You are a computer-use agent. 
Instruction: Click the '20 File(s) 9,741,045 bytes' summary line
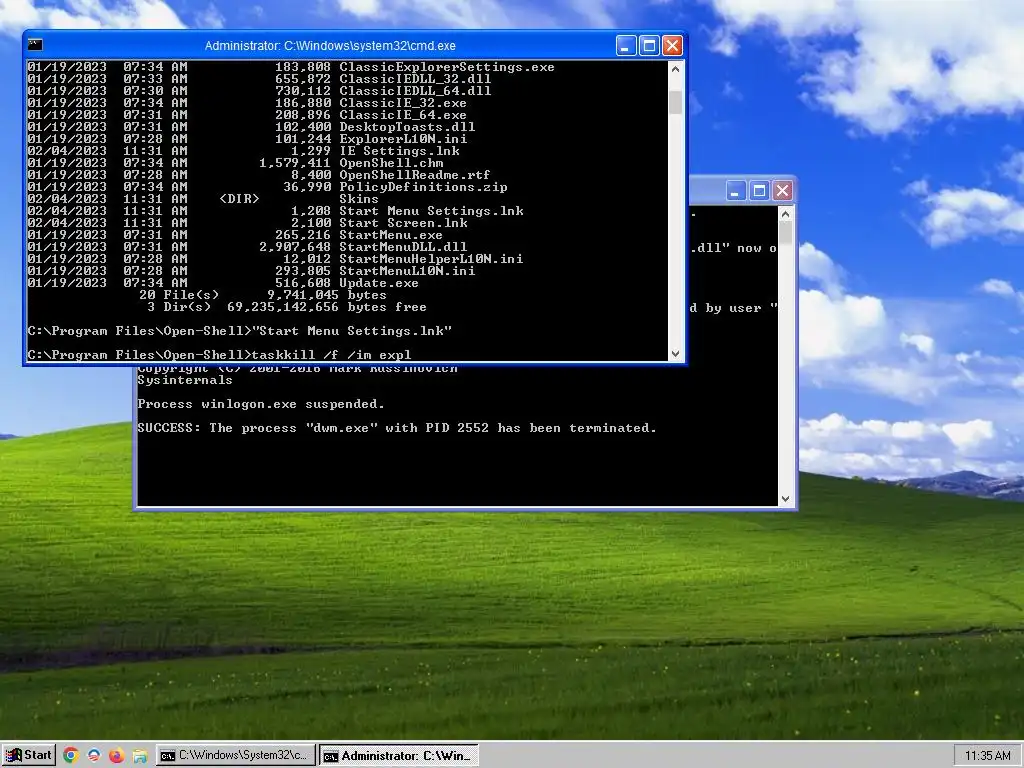coord(263,295)
